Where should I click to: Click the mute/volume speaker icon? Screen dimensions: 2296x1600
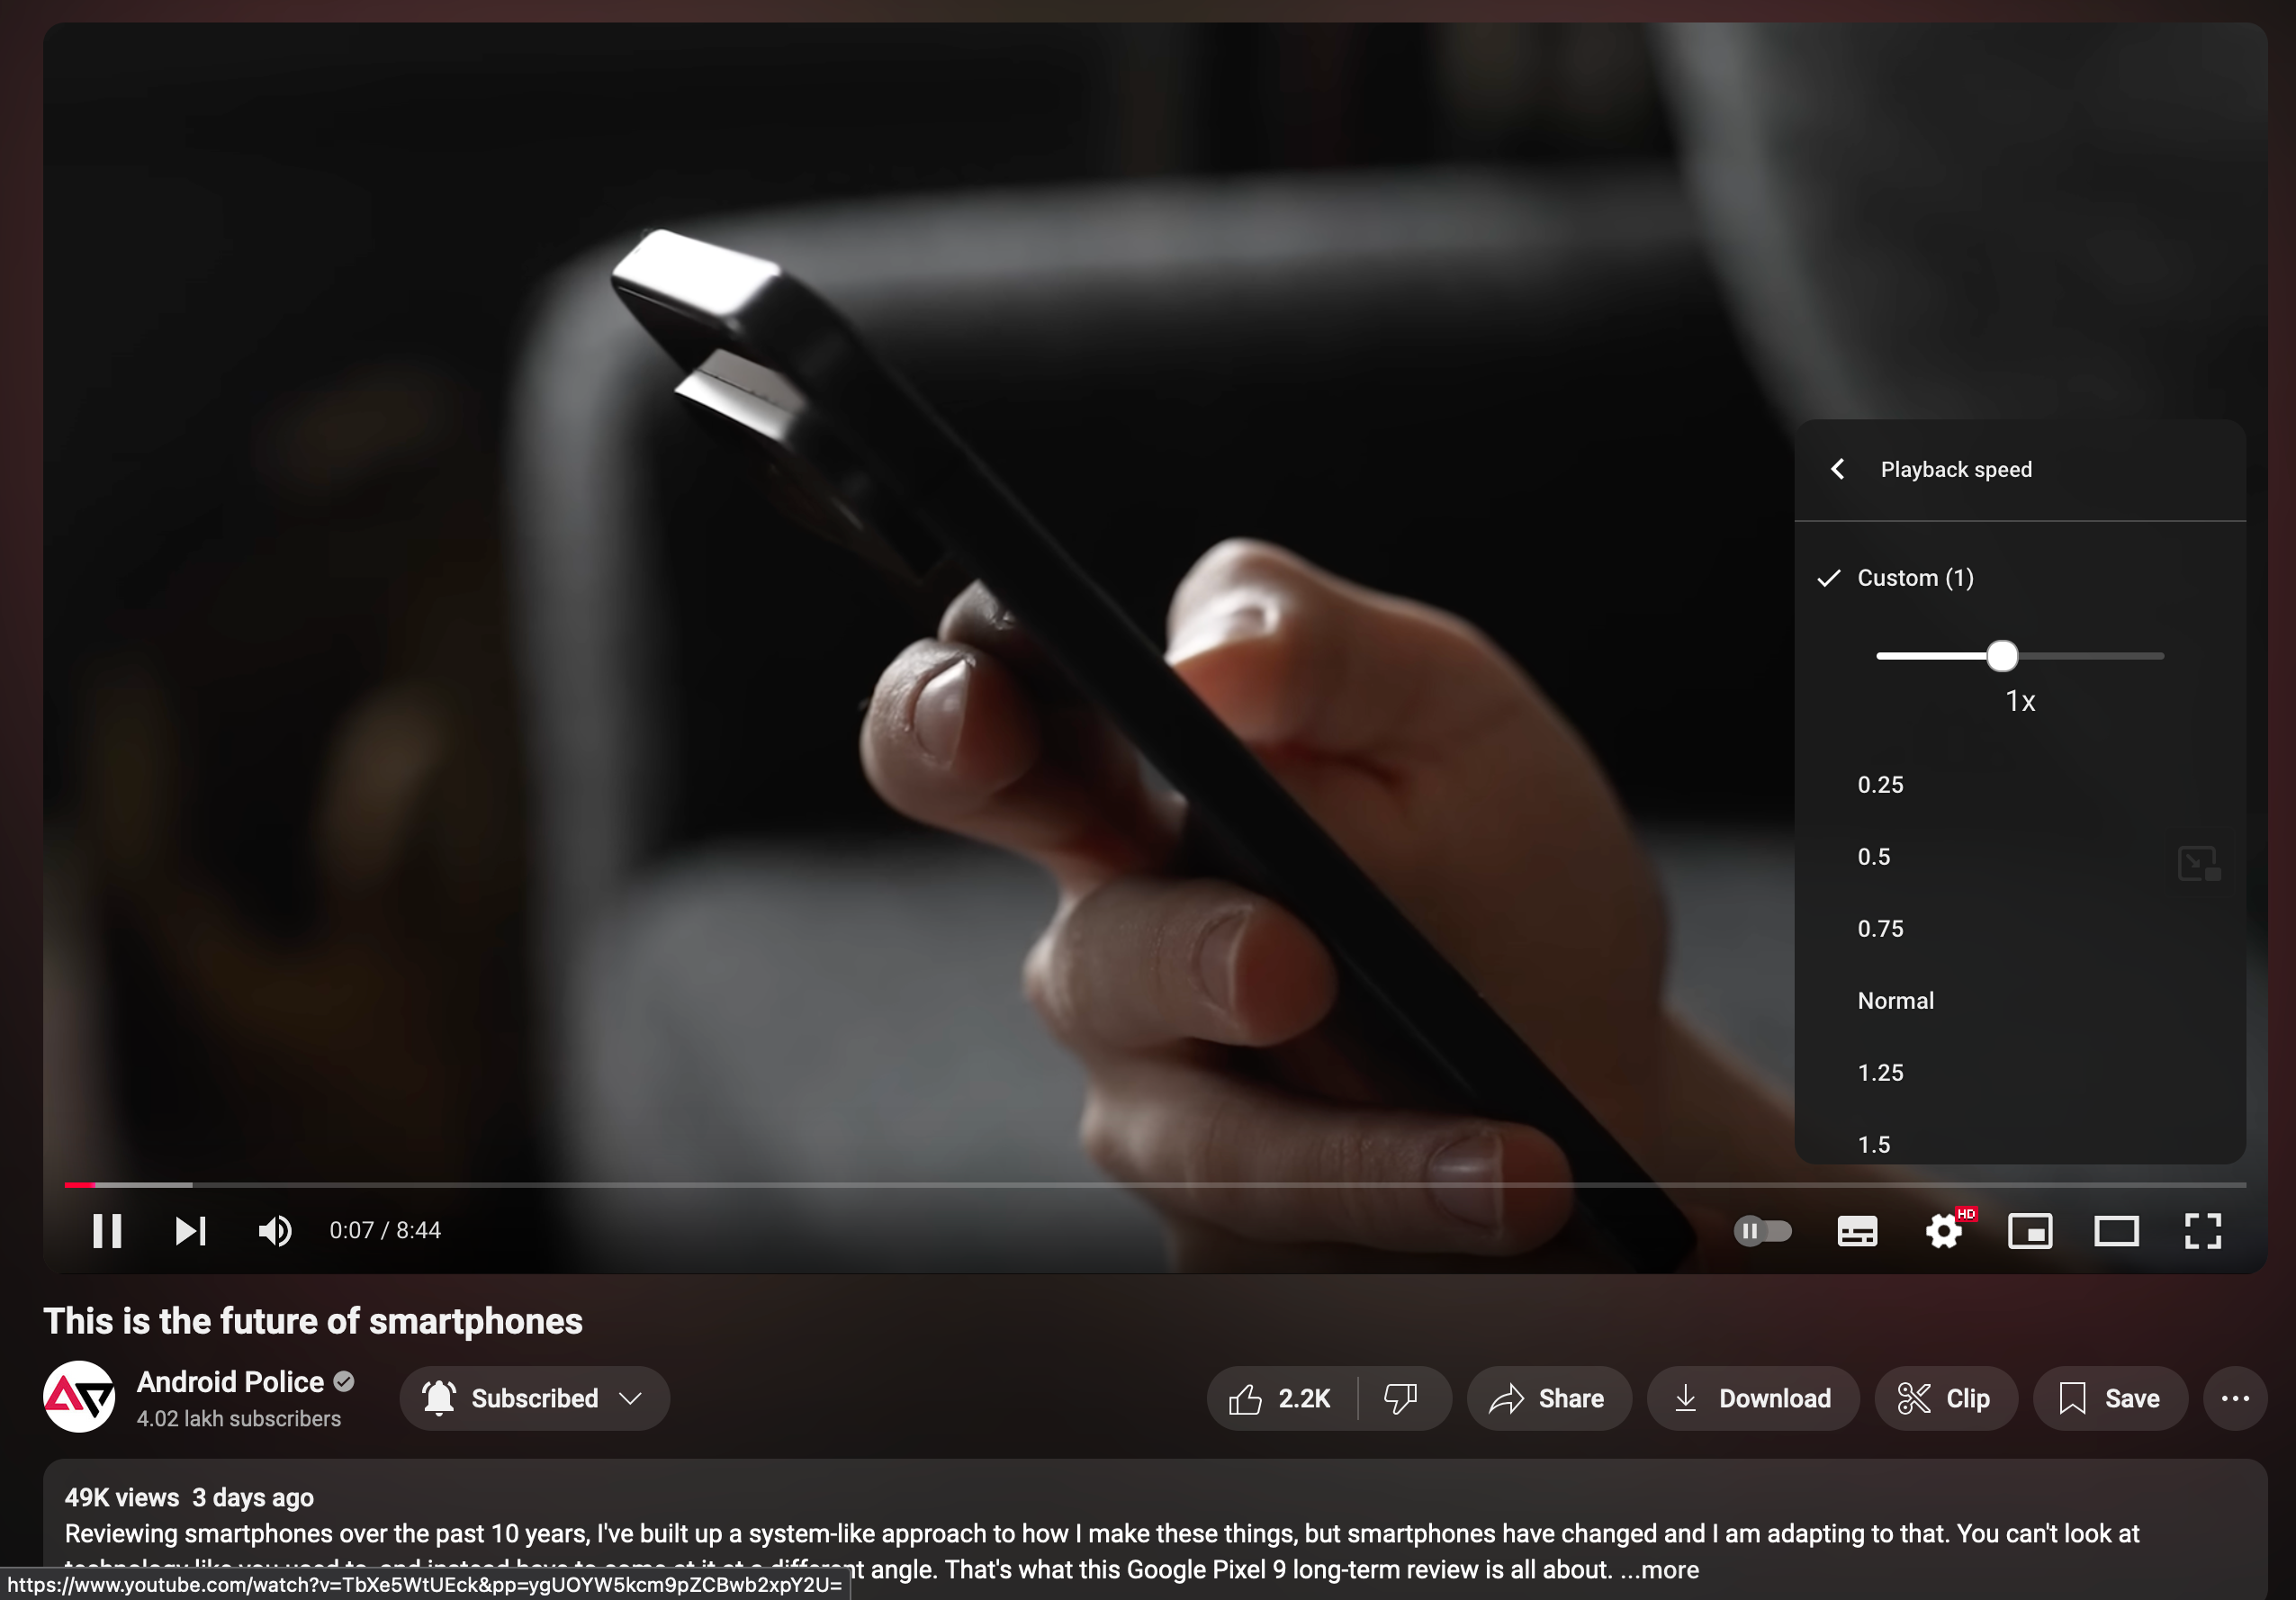tap(274, 1230)
